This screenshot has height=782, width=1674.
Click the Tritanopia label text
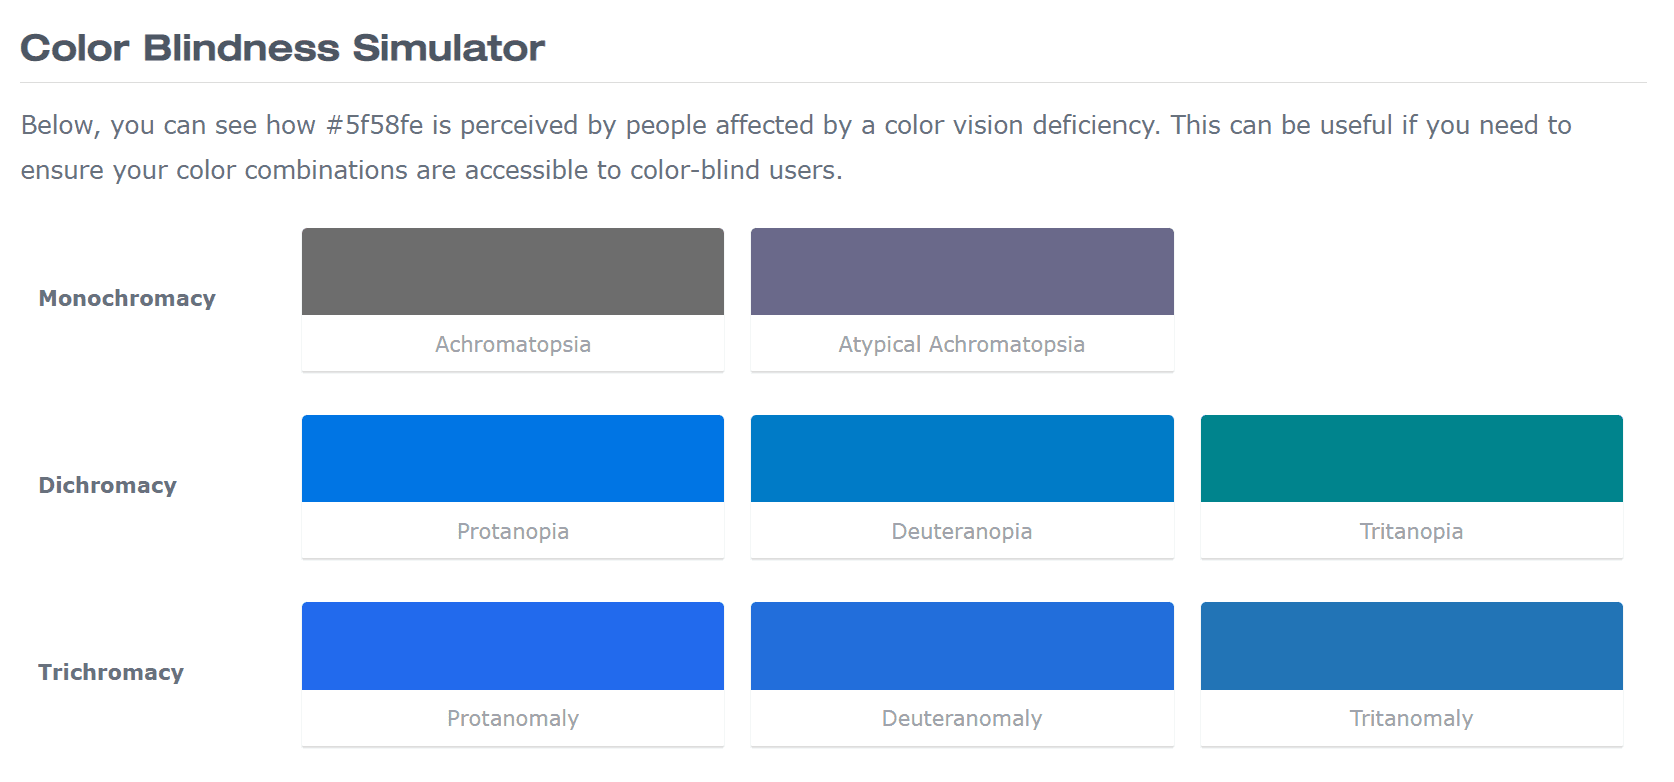pos(1412,531)
